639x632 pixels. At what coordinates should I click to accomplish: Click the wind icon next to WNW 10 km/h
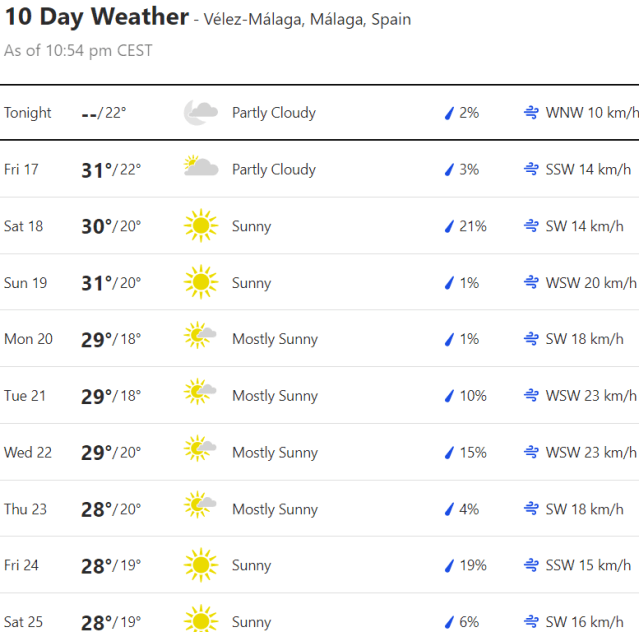tap(531, 113)
